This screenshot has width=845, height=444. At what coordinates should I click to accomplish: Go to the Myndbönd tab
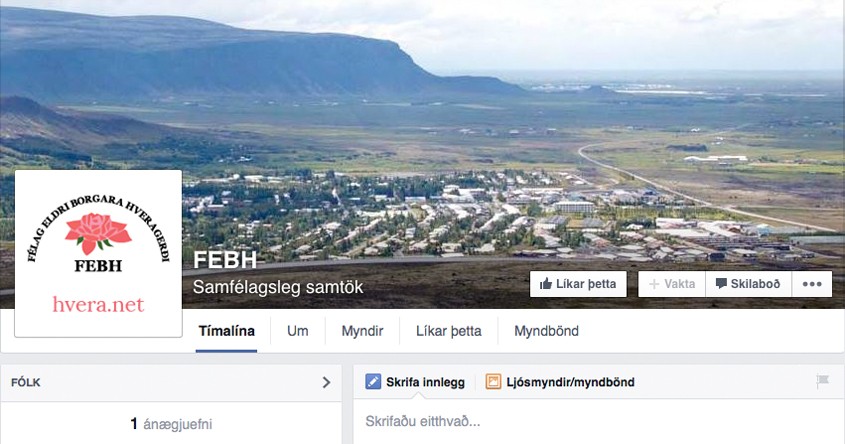click(546, 331)
